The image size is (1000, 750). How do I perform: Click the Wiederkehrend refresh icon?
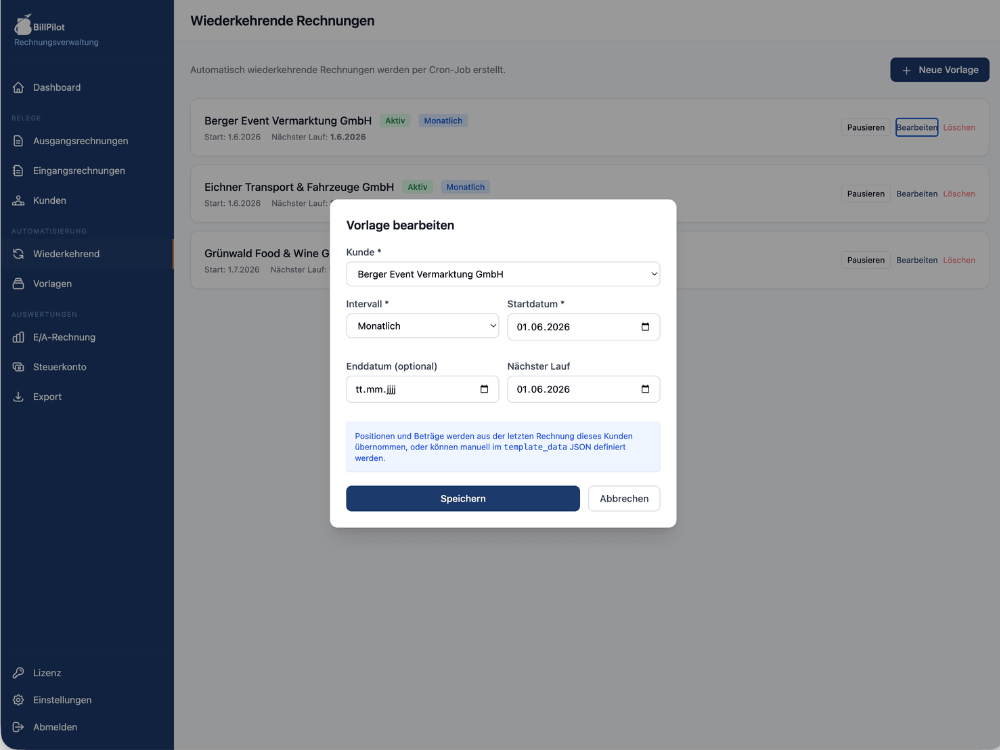click(x=18, y=254)
